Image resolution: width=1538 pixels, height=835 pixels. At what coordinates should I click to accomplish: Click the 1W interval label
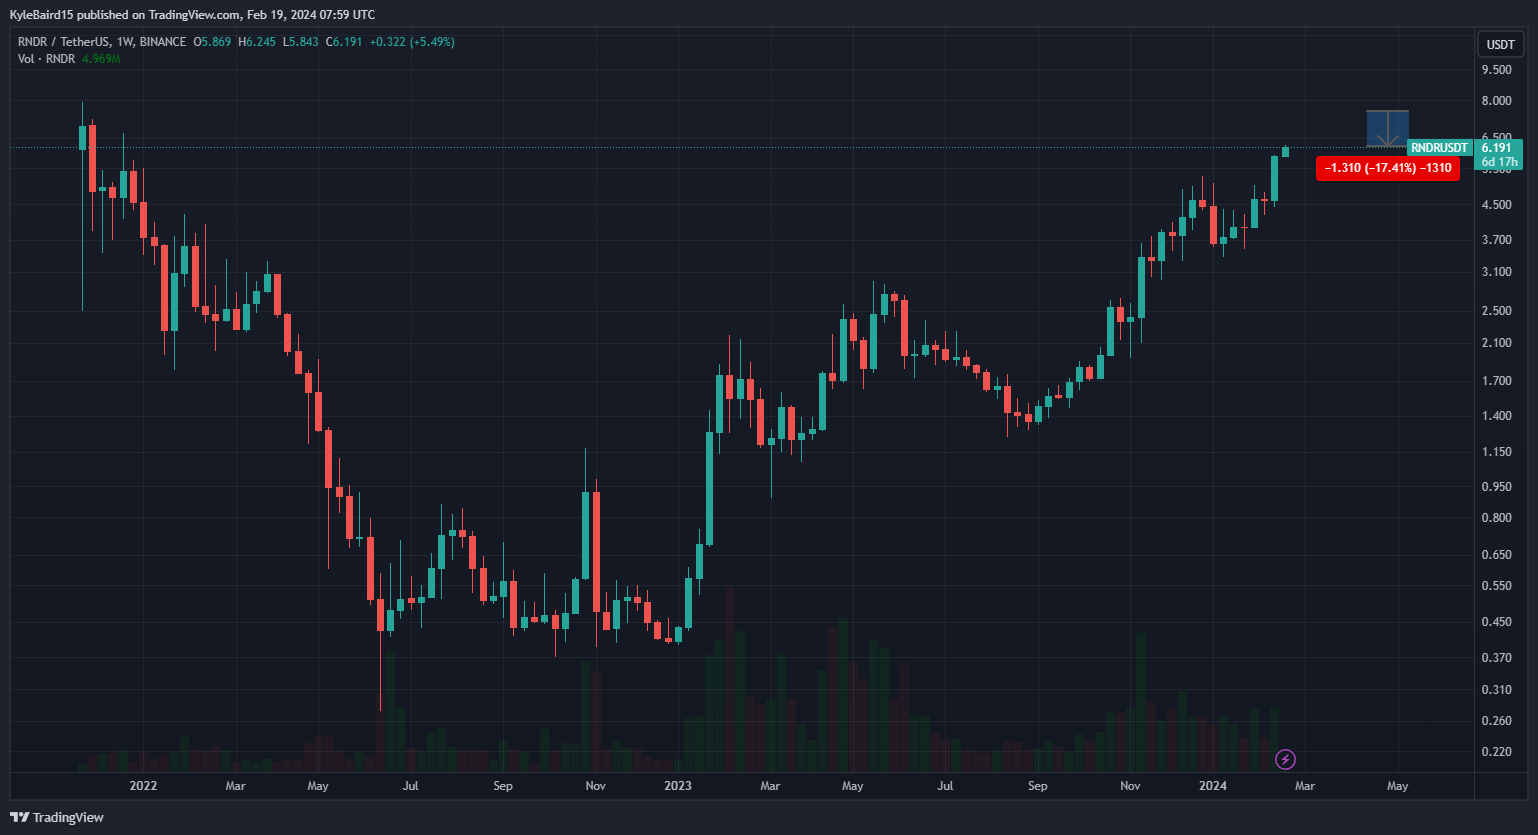125,42
